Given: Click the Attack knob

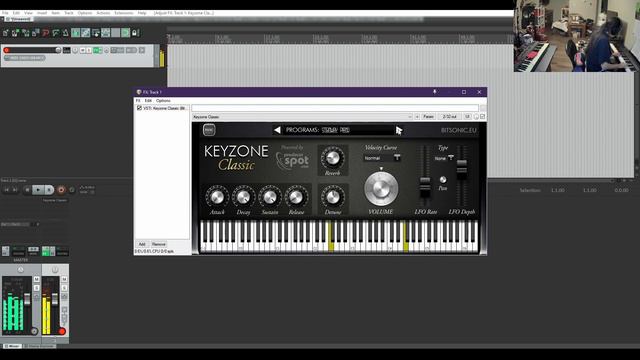Looking at the screenshot, I should pos(217,197).
